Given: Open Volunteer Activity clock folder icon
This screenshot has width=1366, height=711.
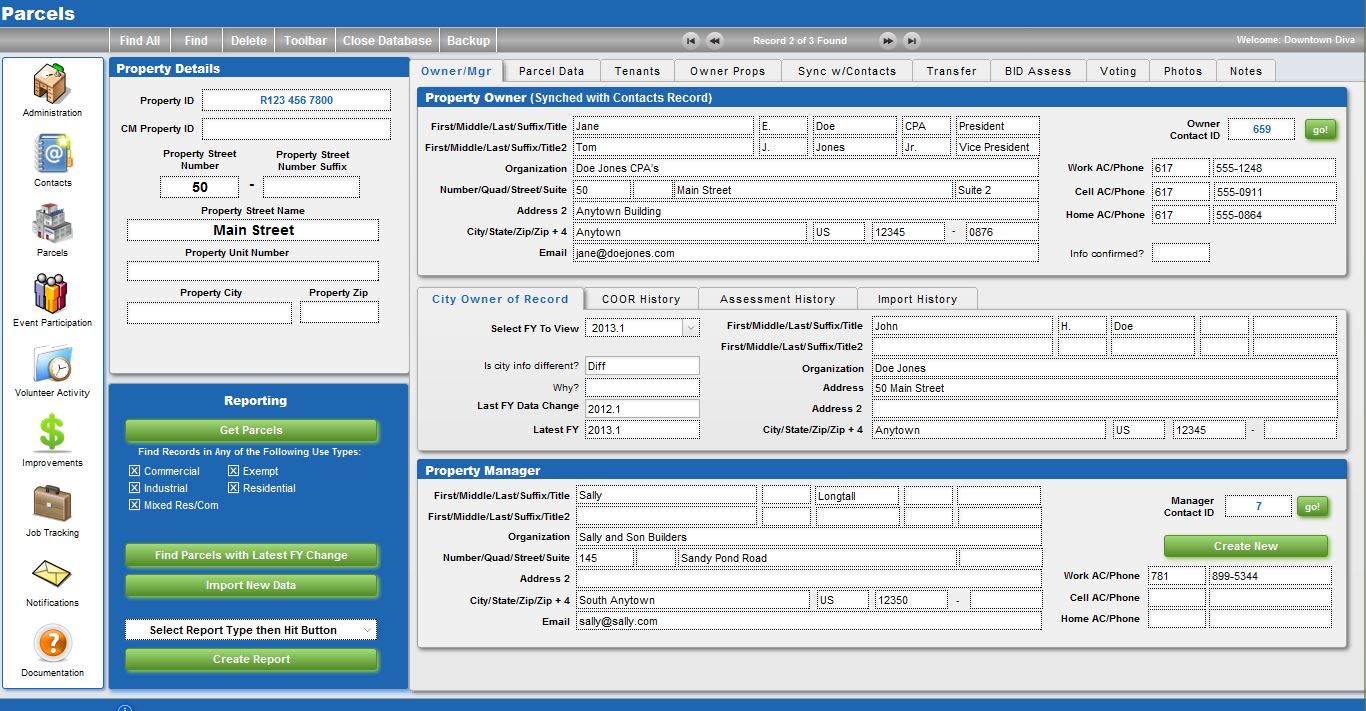Looking at the screenshot, I should click(x=52, y=364).
